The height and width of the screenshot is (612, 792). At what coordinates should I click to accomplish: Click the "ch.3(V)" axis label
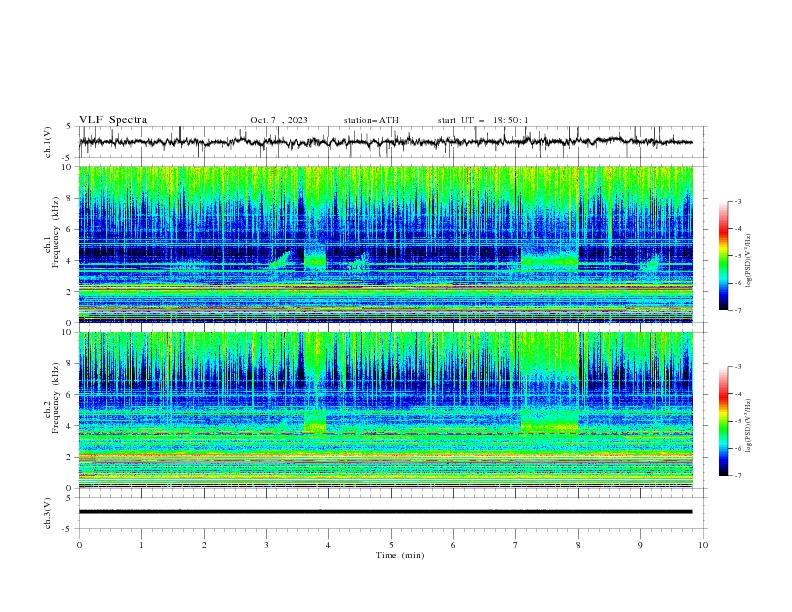(x=48, y=513)
